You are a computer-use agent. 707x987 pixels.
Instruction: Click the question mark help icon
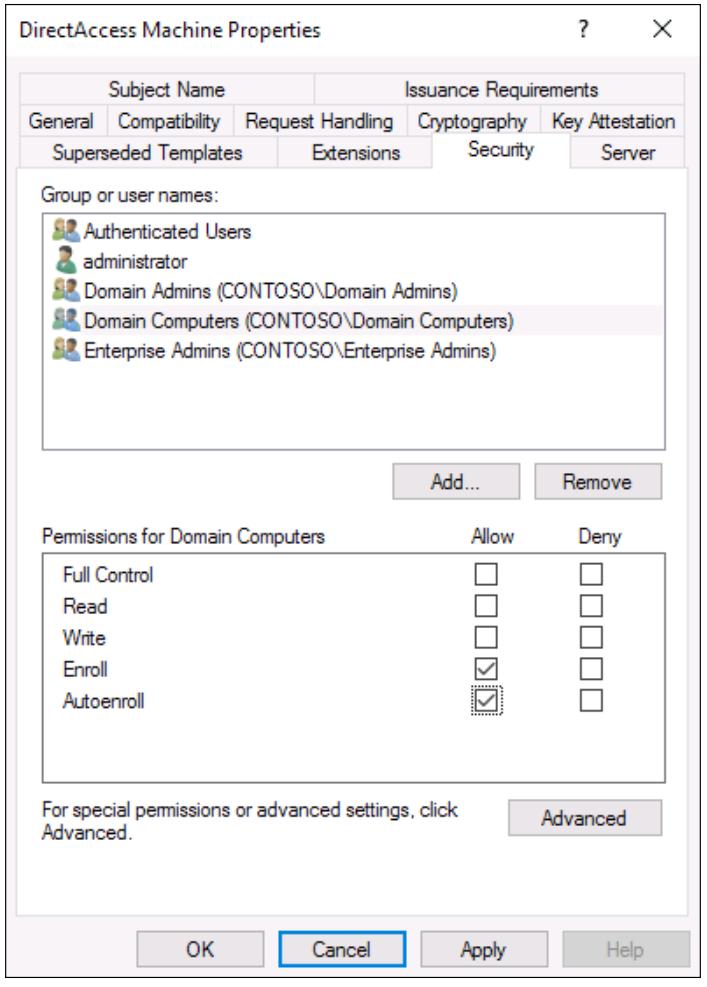[x=584, y=29]
